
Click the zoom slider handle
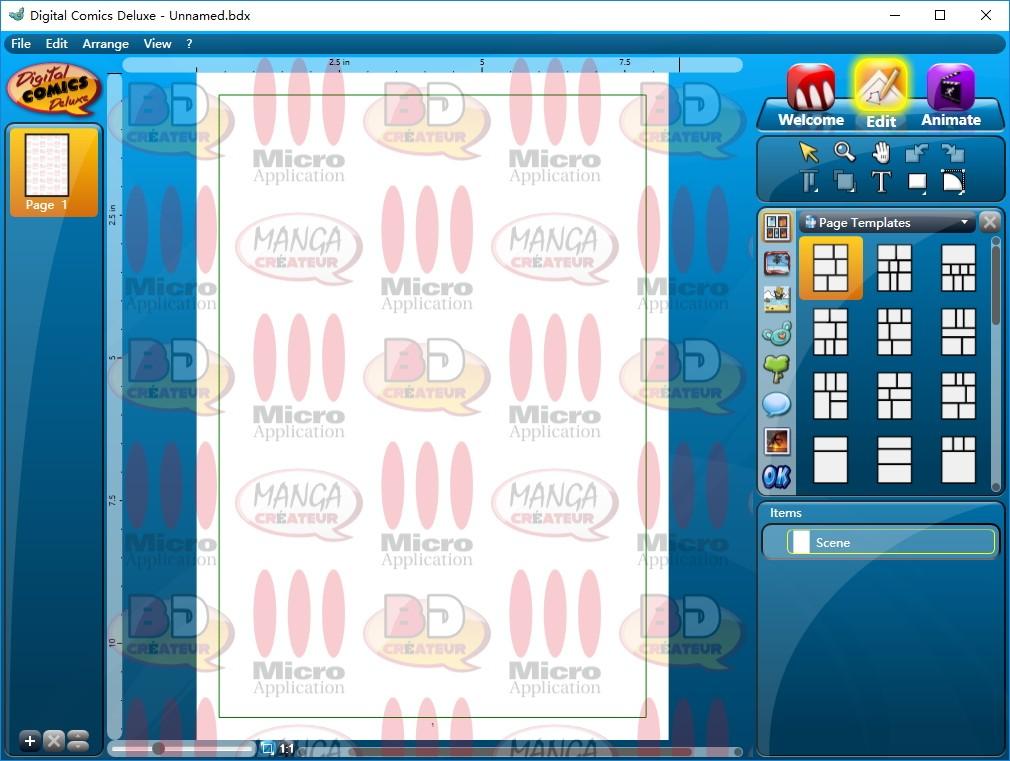point(158,748)
